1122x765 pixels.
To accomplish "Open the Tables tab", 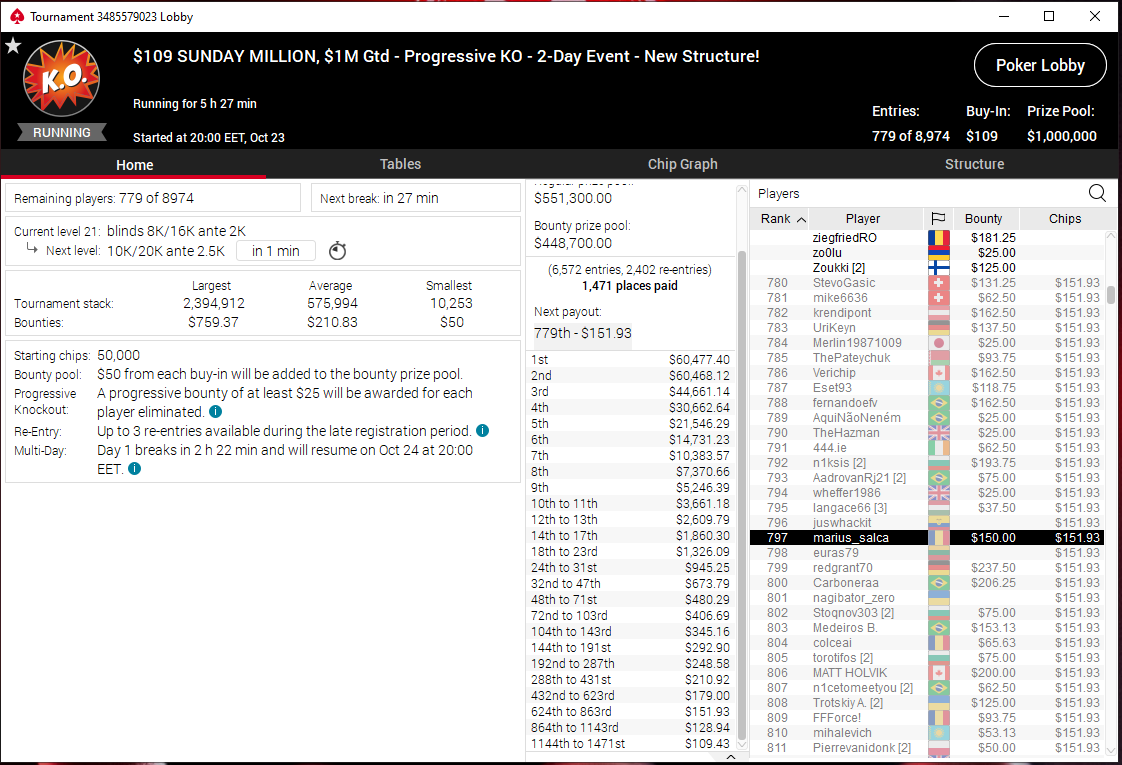I will click(400, 164).
